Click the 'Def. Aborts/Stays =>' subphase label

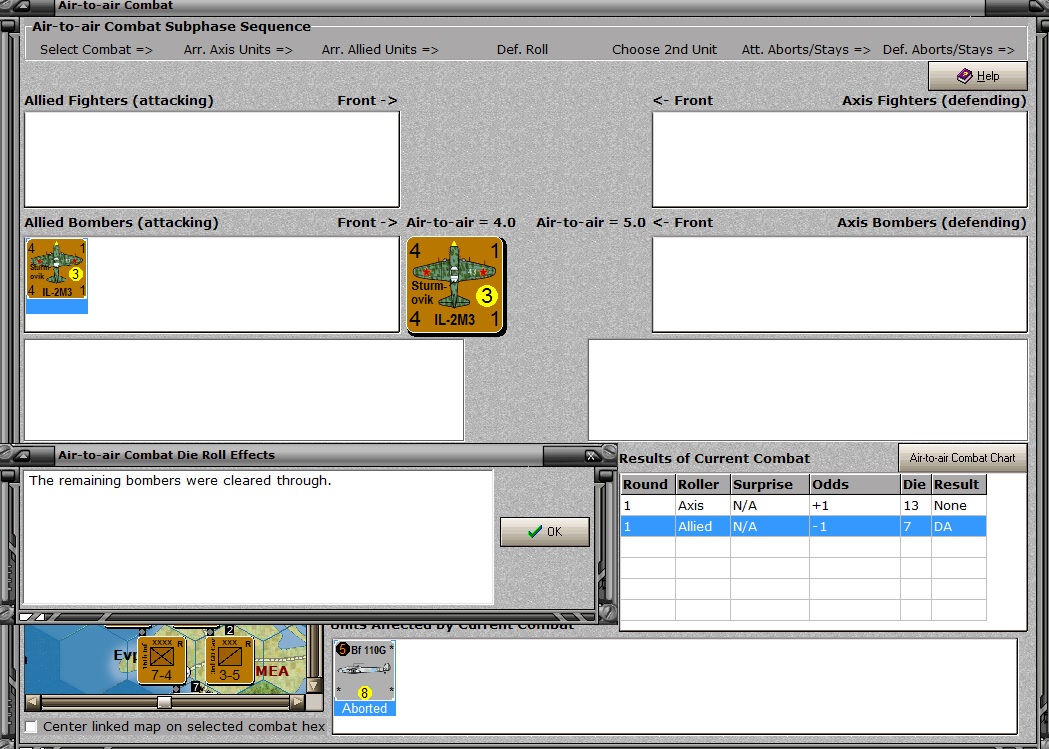[x=949, y=49]
